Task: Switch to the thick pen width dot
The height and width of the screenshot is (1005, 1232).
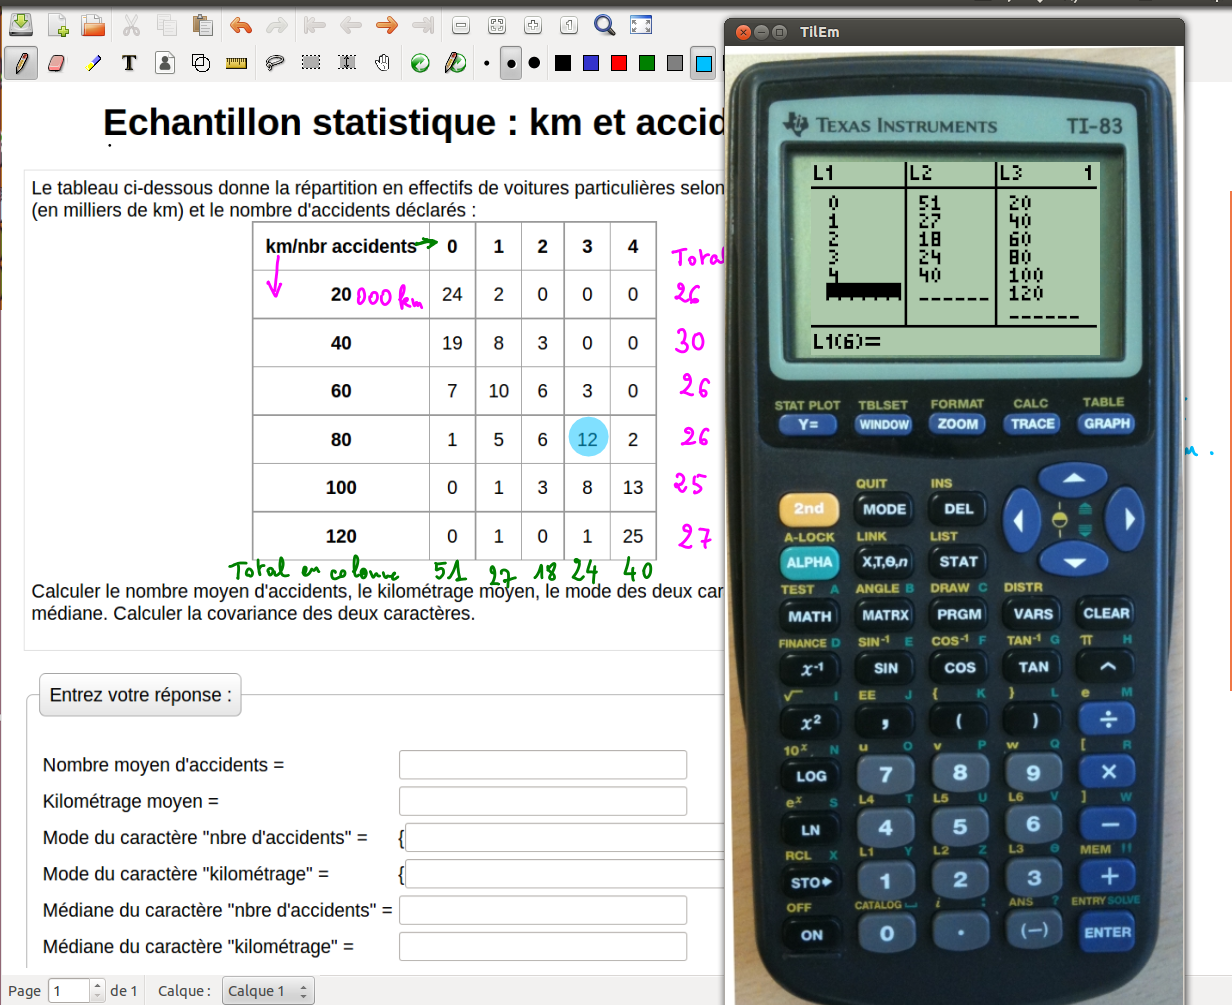Action: tap(534, 63)
